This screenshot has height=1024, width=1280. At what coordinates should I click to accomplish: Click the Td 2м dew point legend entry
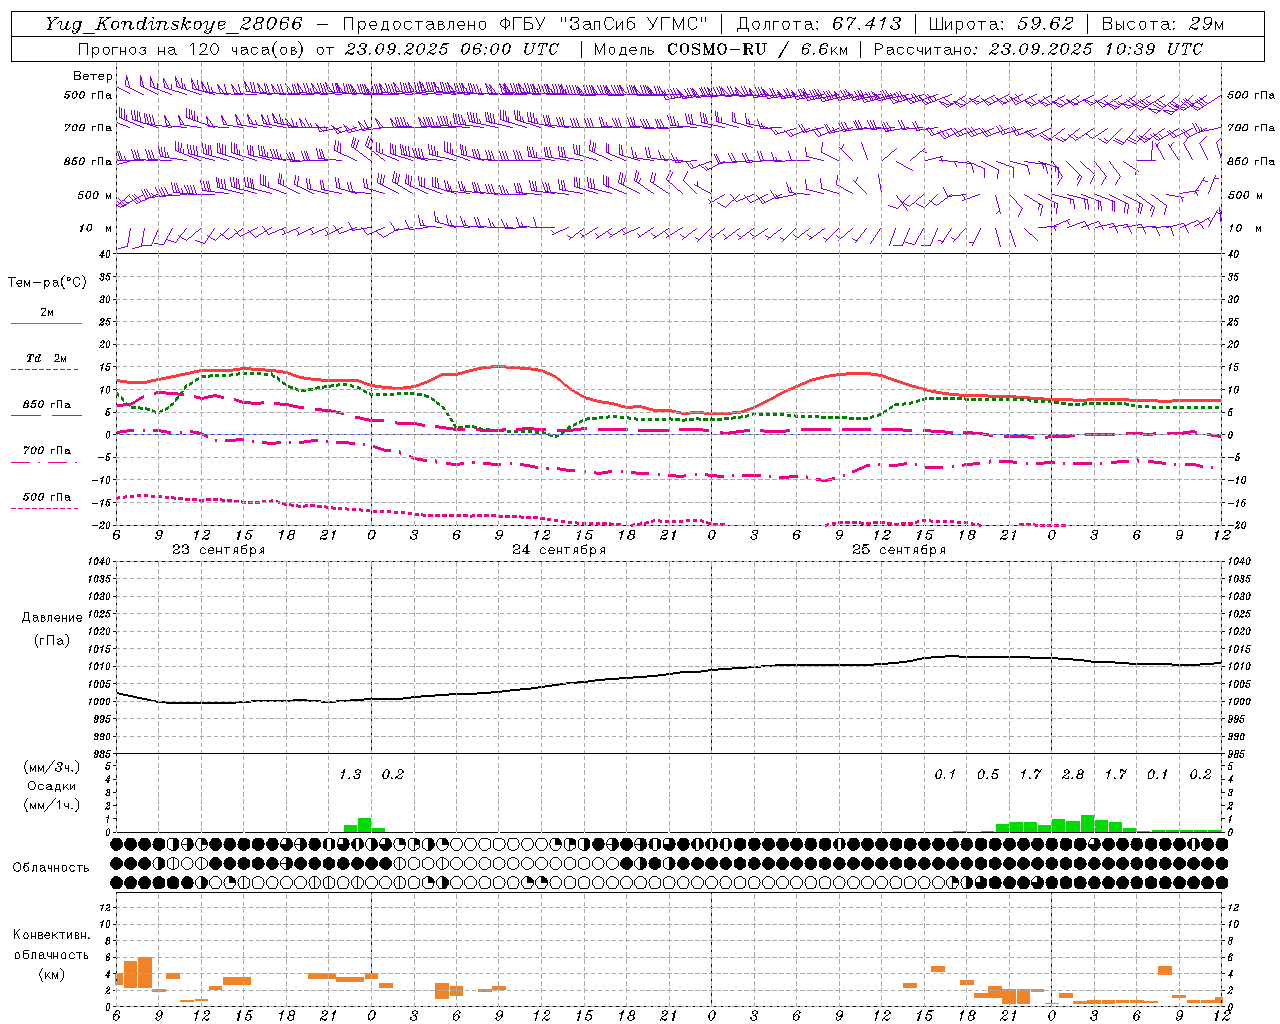point(47,358)
